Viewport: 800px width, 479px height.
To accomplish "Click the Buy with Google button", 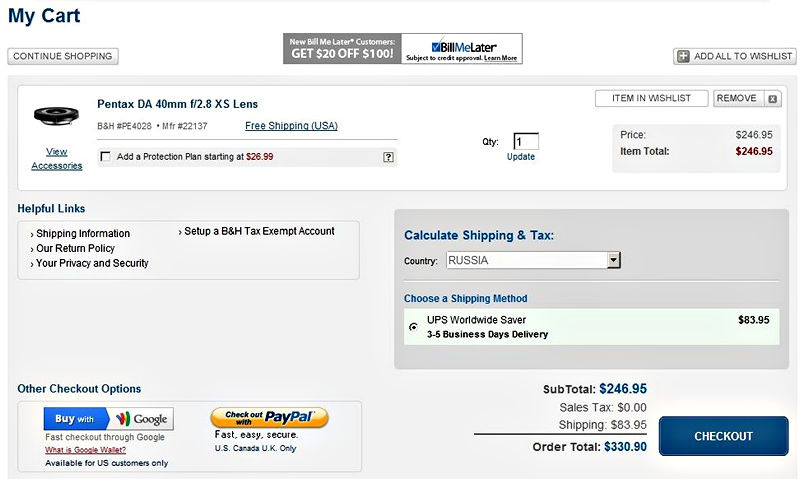I will coord(108,419).
